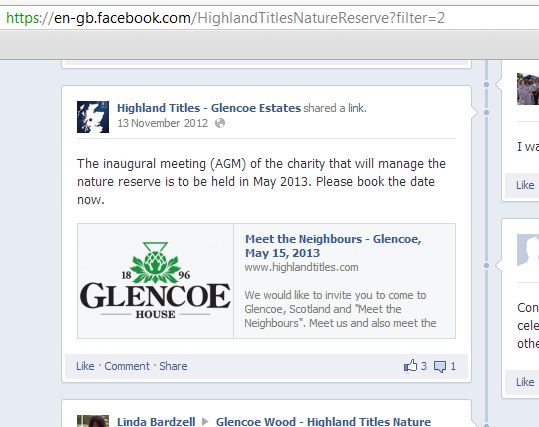This screenshot has height=427, width=539.
Task: Click the comment bubble count icon
Action: click(x=440, y=366)
